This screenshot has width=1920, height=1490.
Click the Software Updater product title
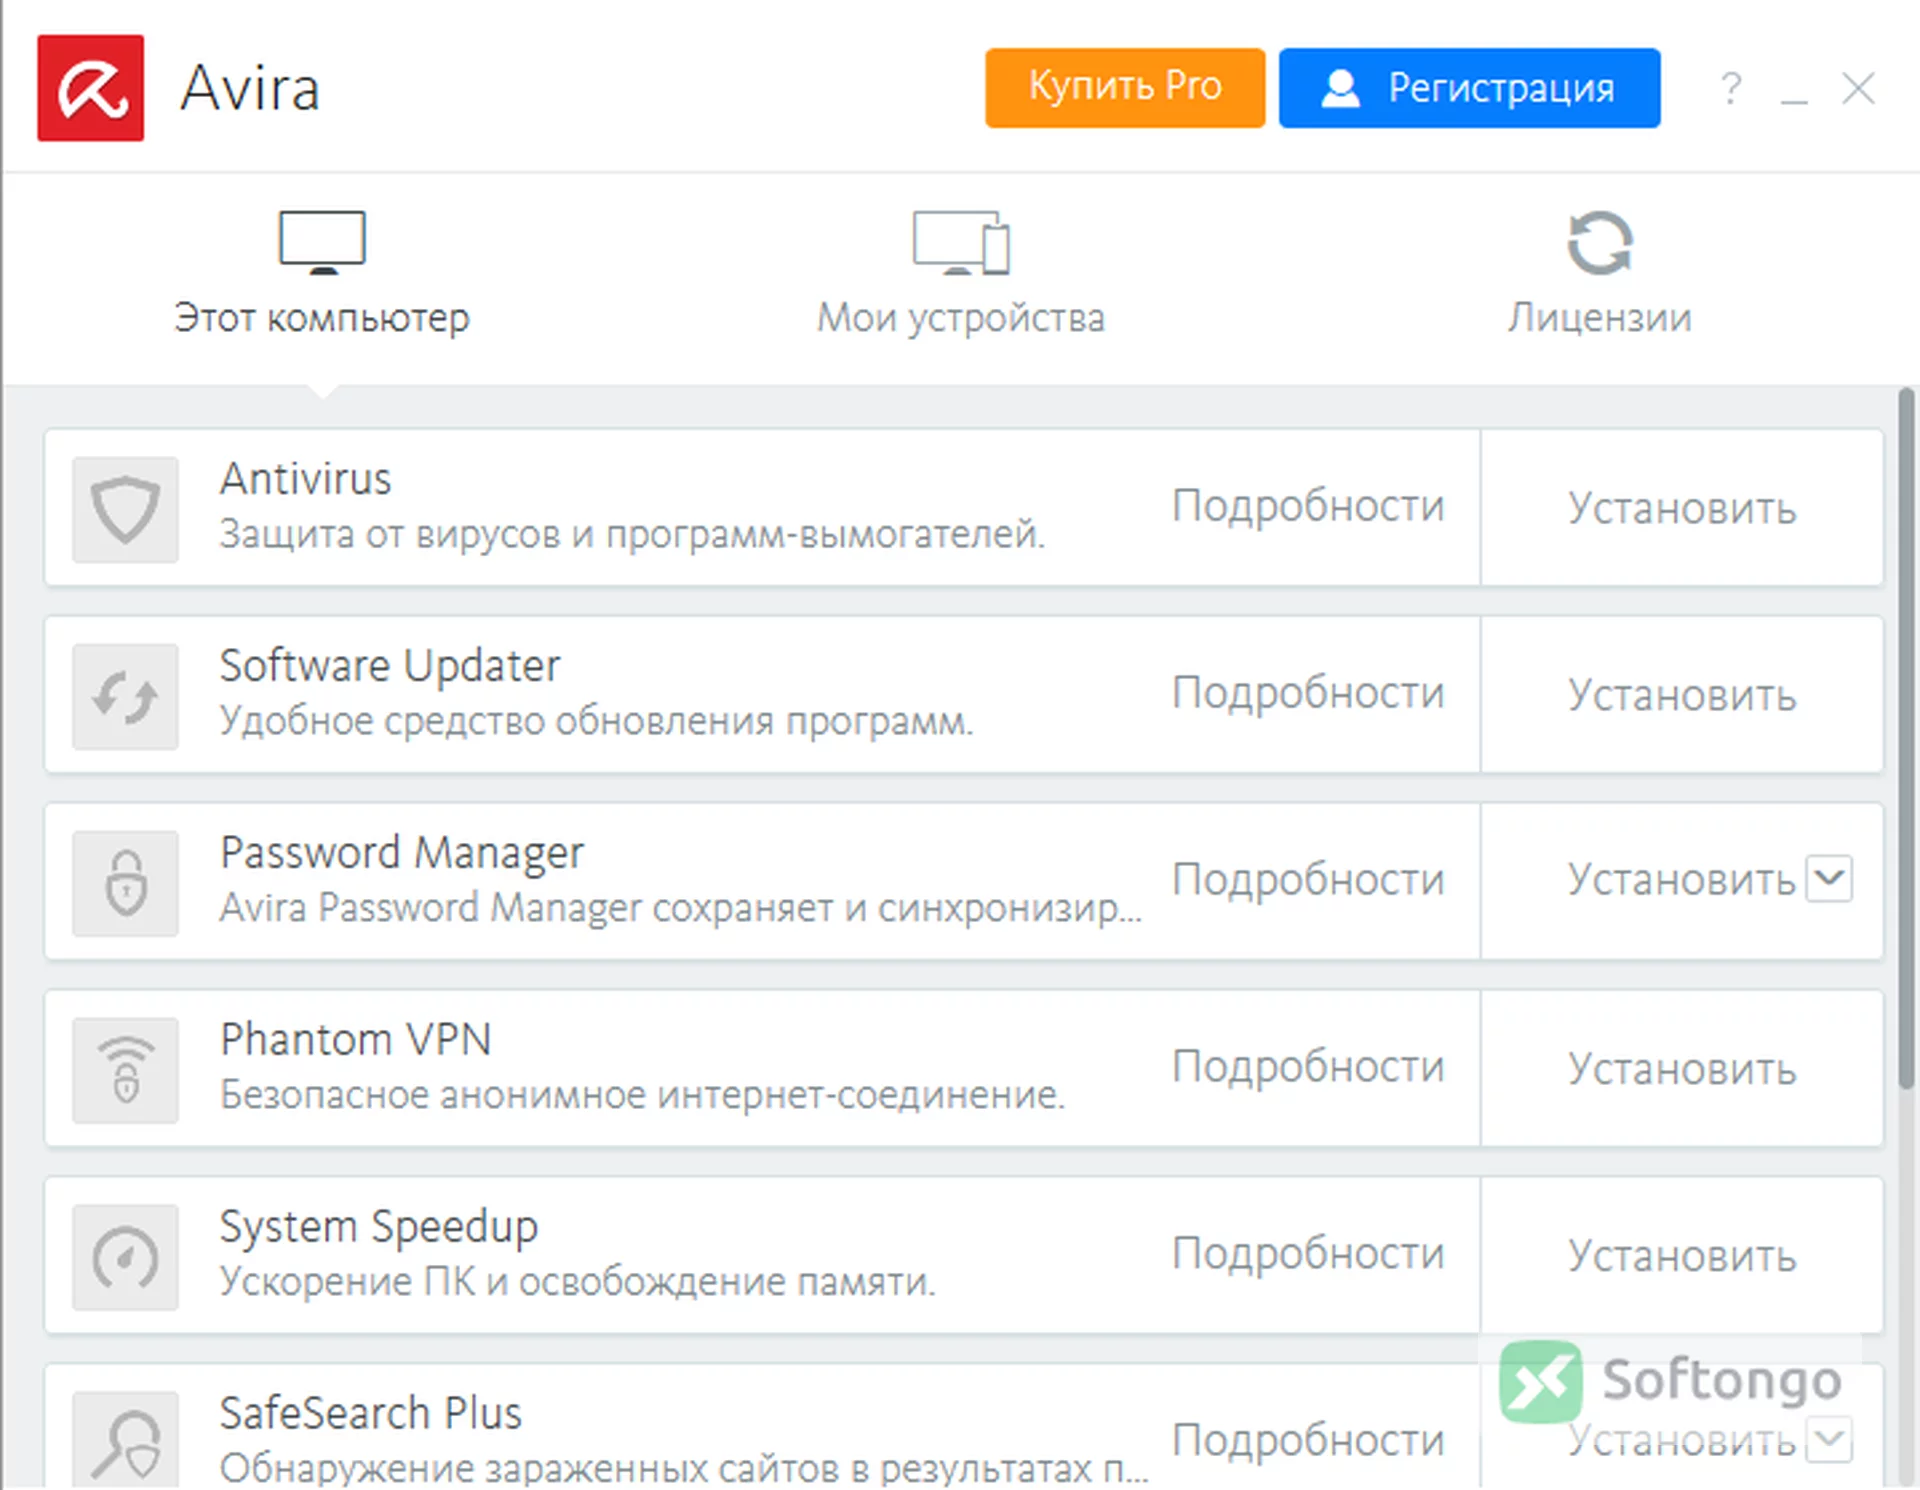pos(390,667)
